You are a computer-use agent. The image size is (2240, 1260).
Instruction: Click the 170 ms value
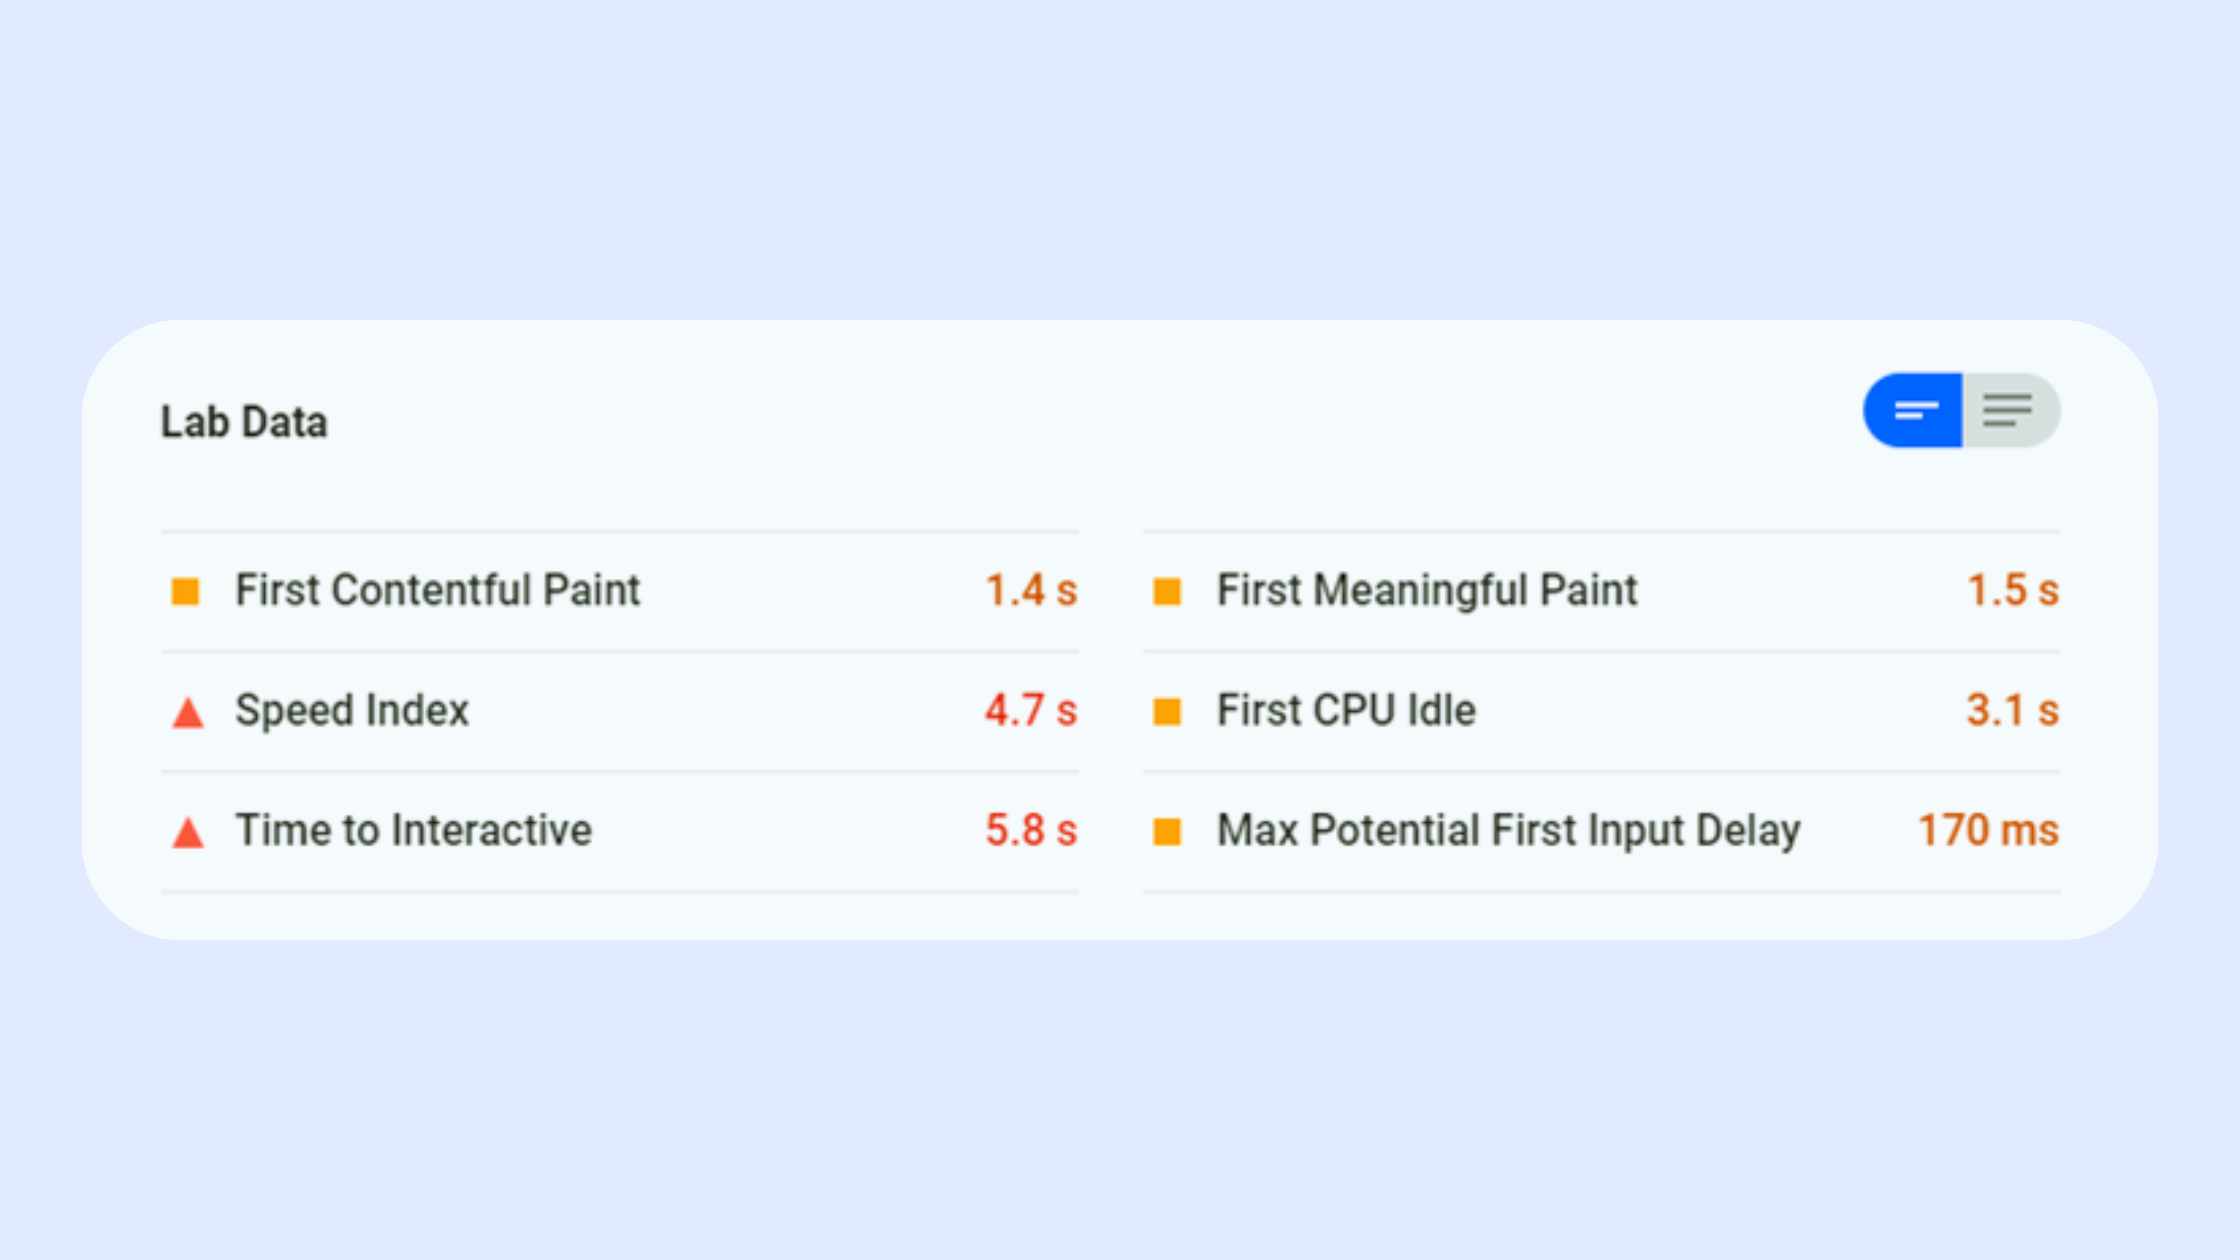tap(1988, 830)
